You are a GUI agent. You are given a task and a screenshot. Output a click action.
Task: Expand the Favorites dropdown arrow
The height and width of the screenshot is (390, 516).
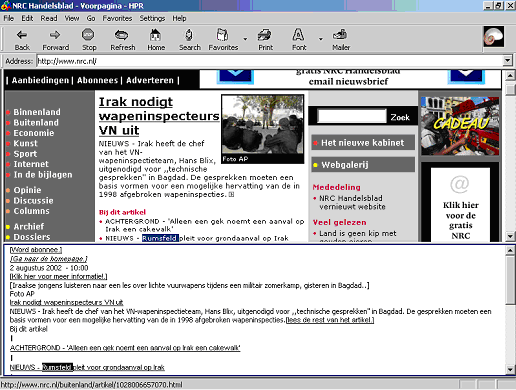tap(245, 39)
